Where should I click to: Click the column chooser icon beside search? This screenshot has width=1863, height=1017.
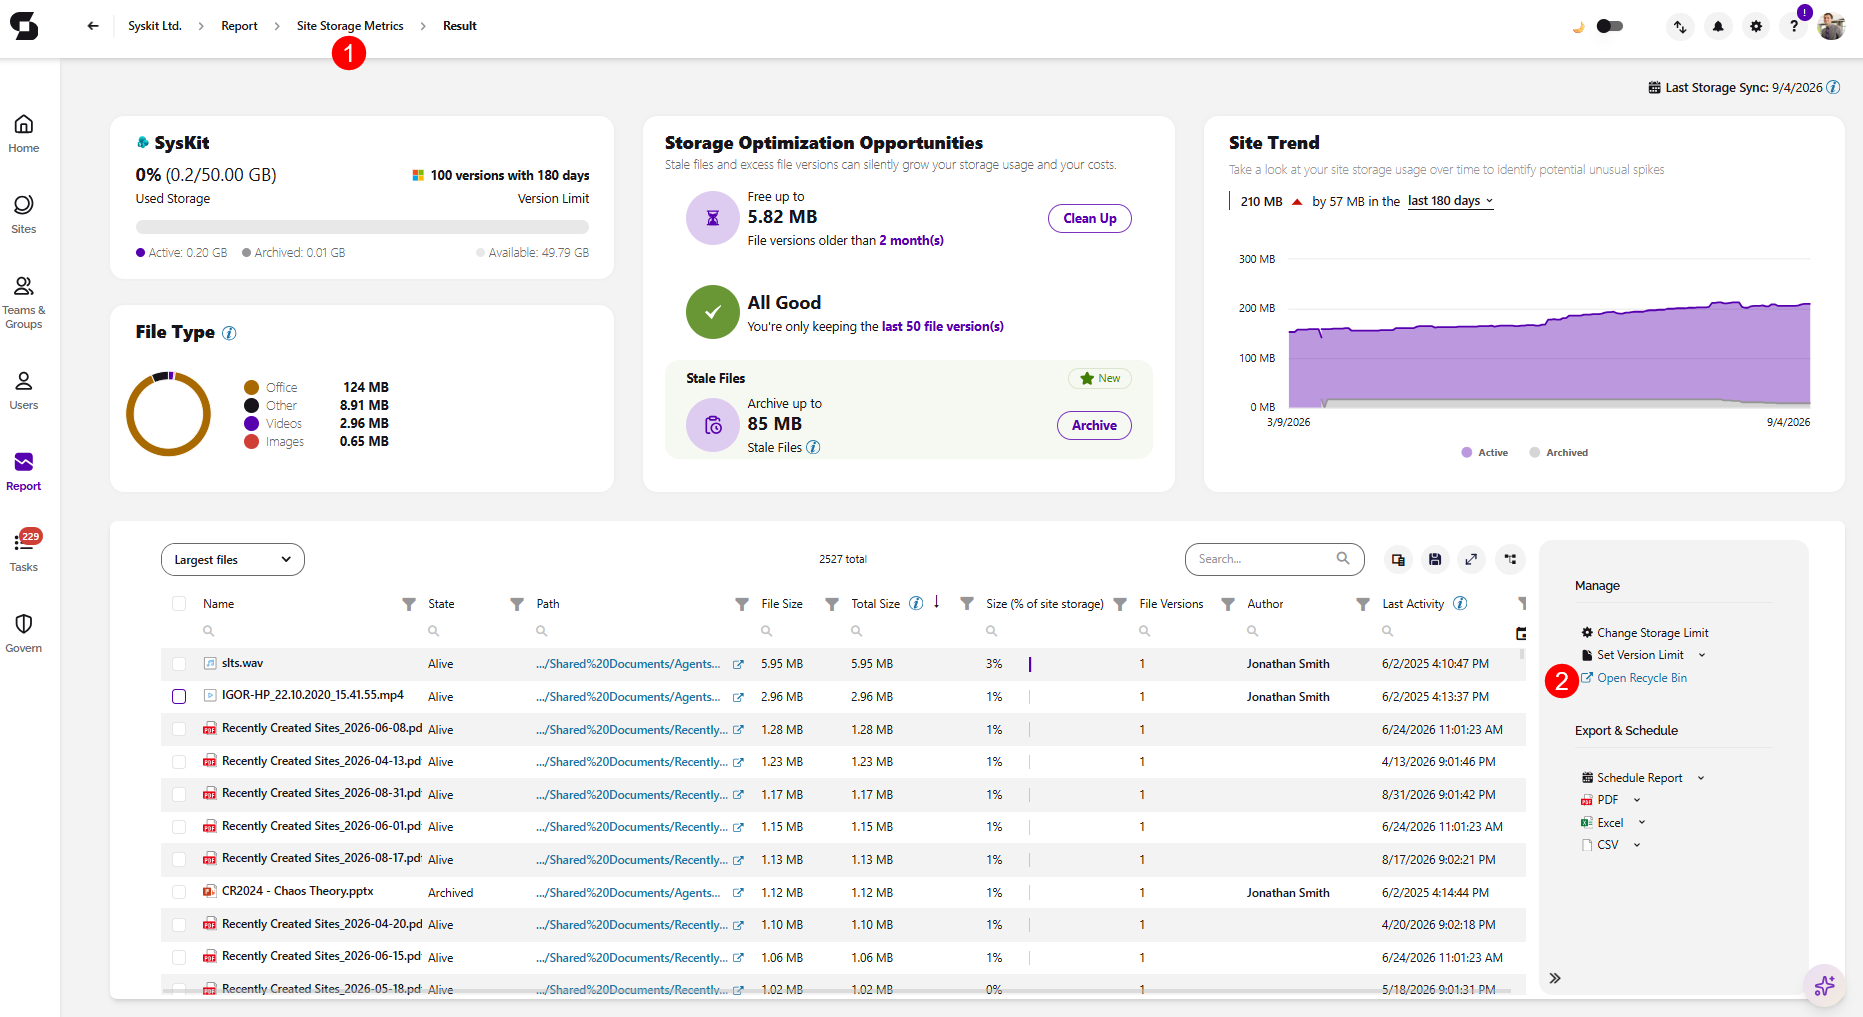pyautogui.click(x=1398, y=559)
